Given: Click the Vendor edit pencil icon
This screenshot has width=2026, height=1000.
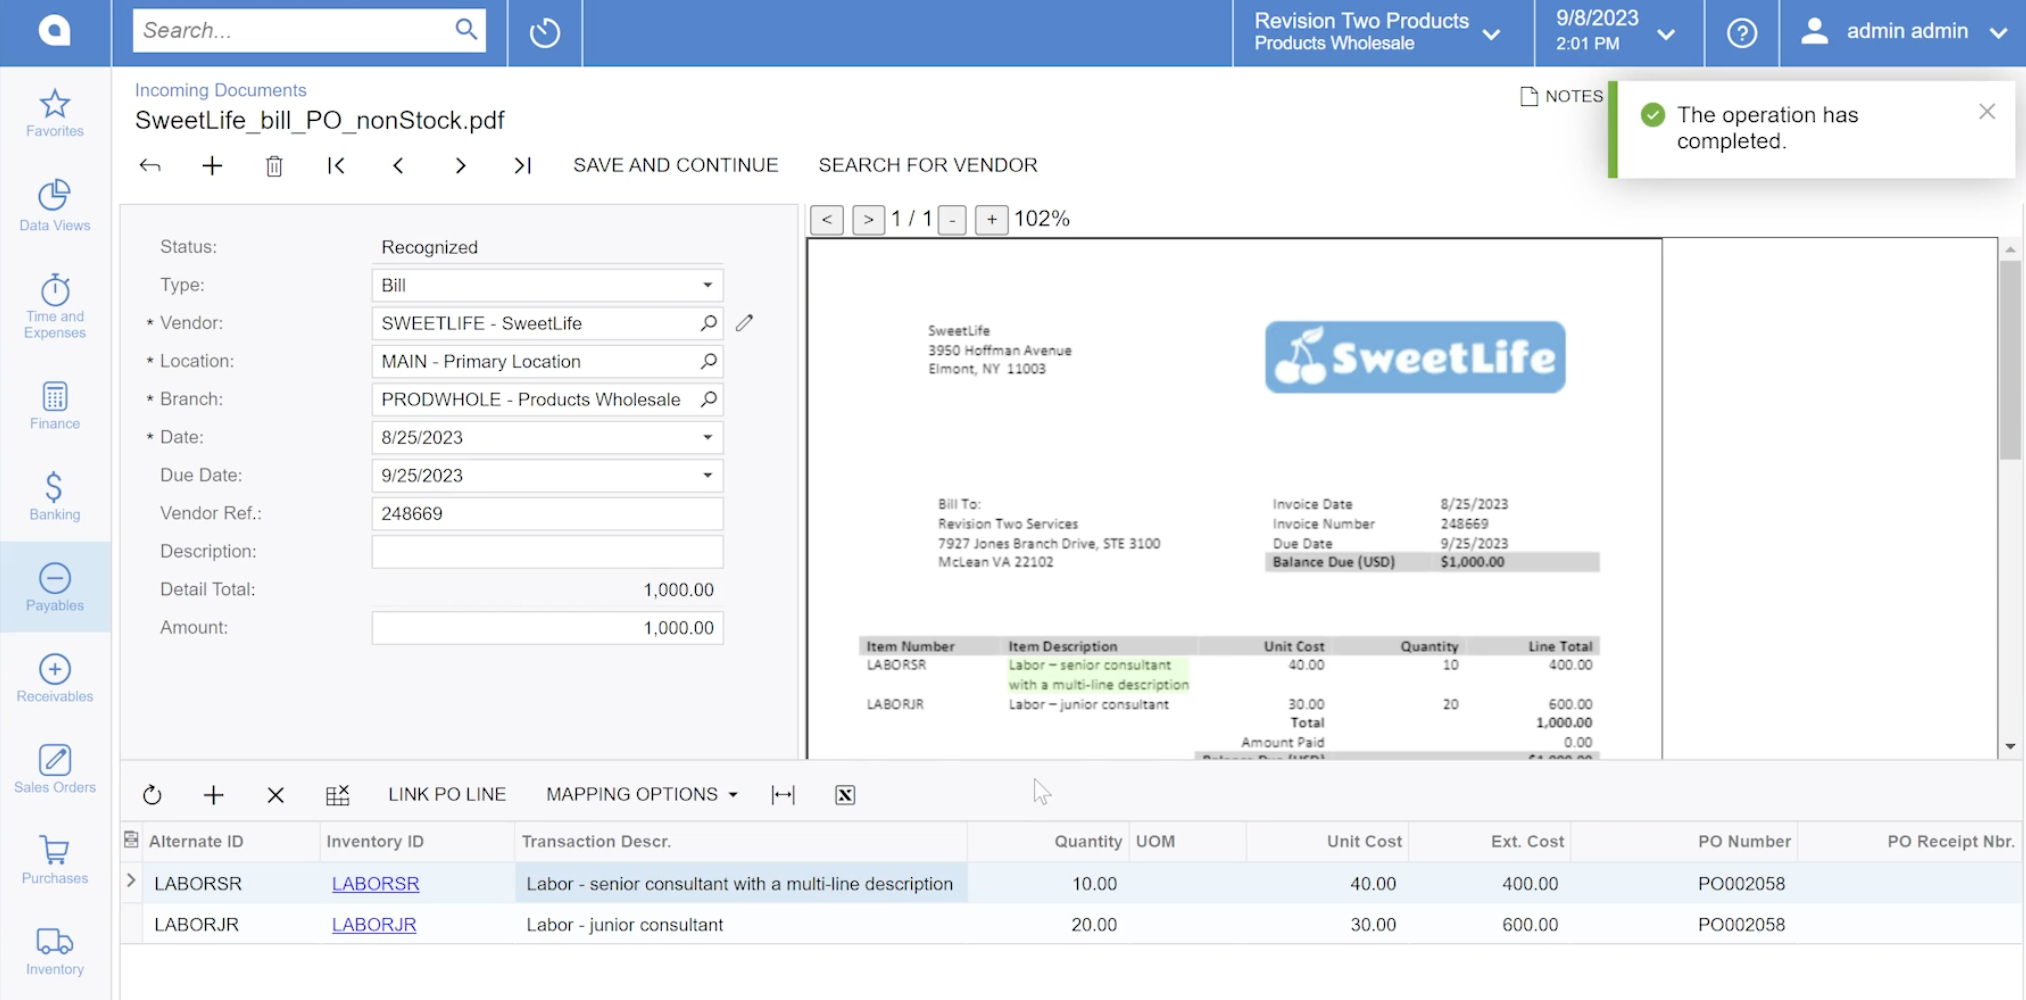Looking at the screenshot, I should point(744,323).
